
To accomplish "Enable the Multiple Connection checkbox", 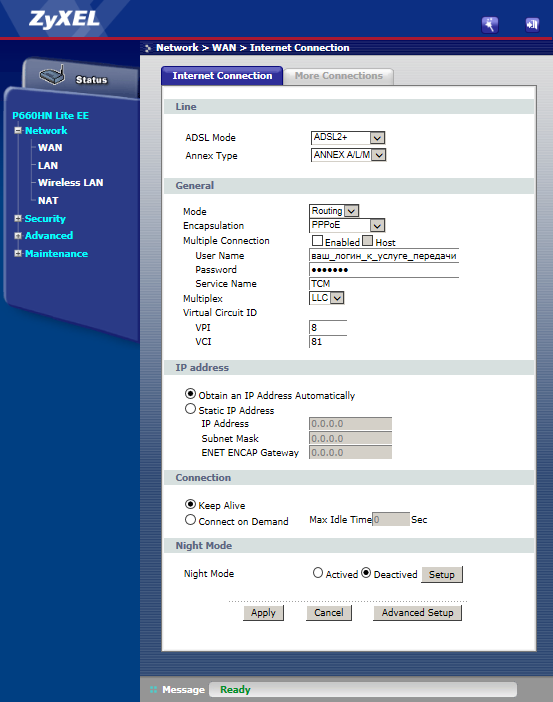I will click(x=317, y=241).
